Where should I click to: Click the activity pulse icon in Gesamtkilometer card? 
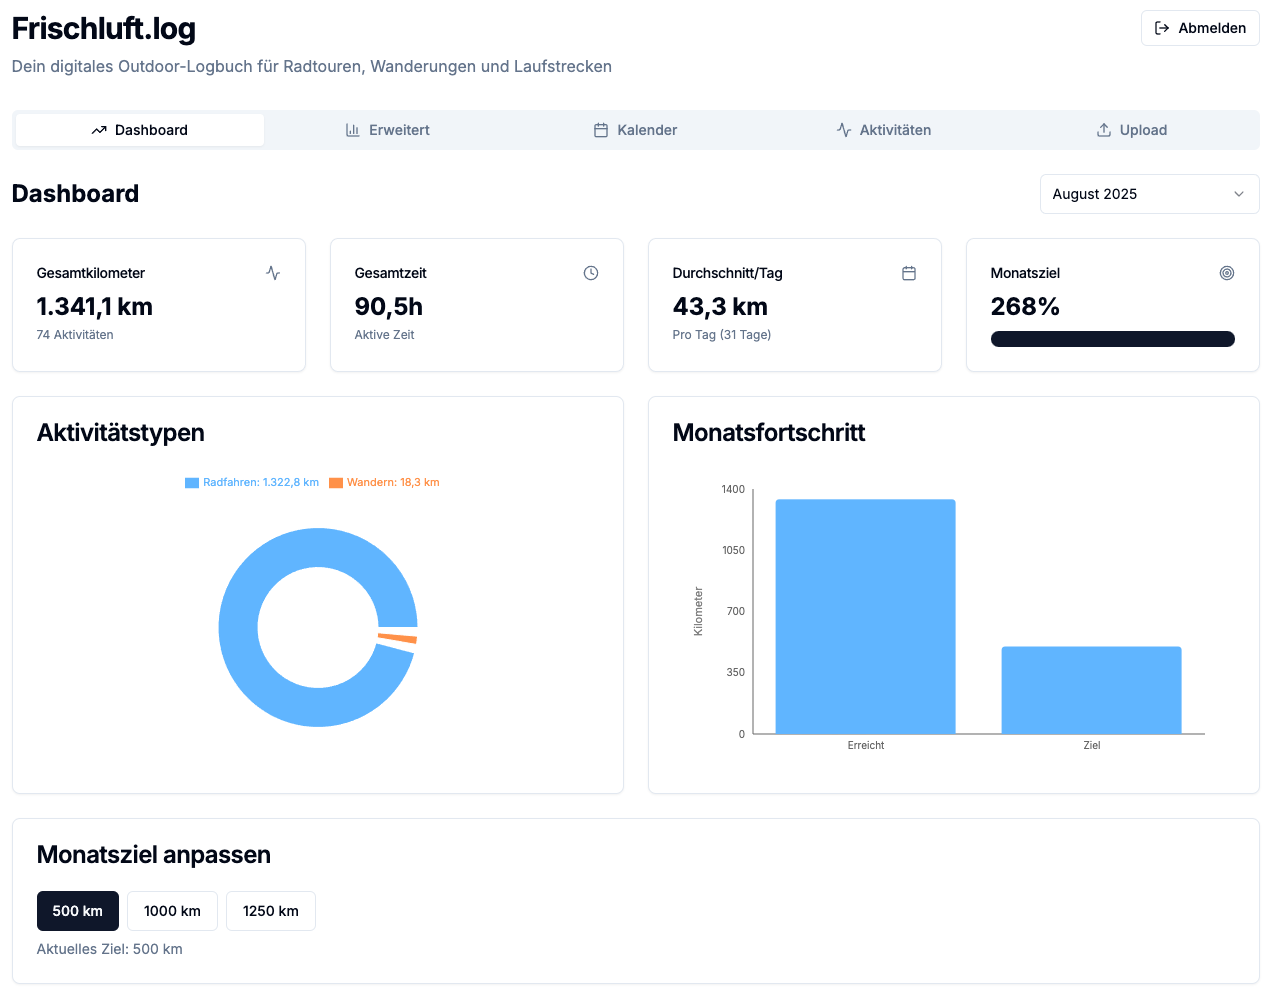point(273,273)
